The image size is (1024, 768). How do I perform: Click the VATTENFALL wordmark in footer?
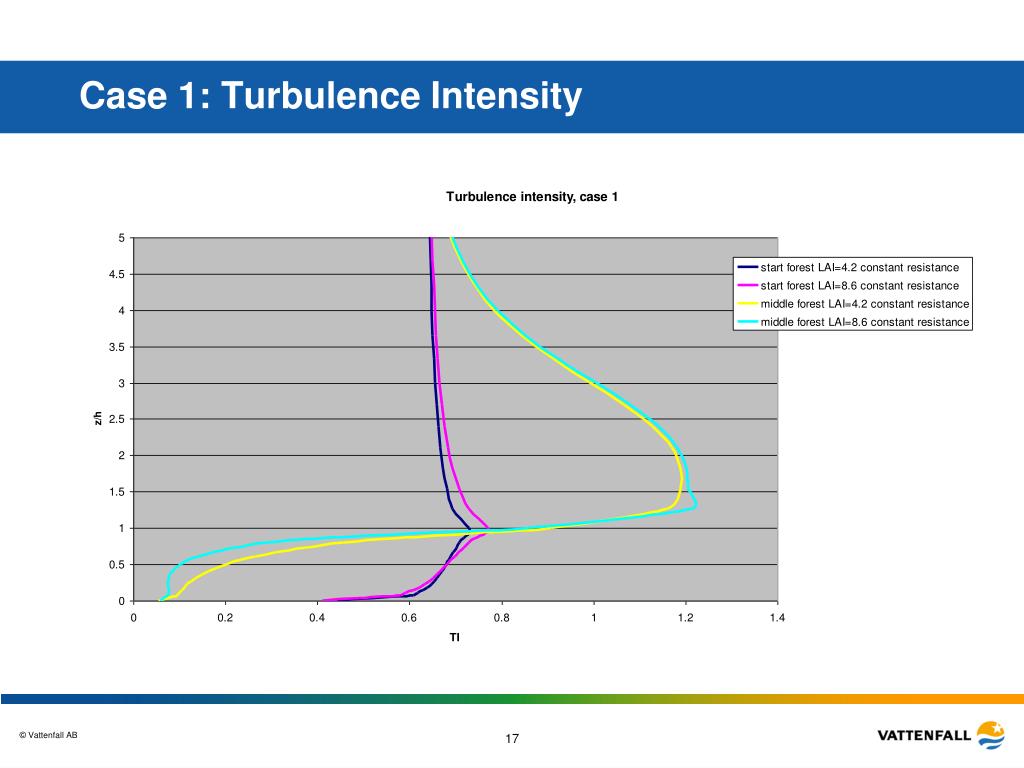pyautogui.click(x=924, y=735)
